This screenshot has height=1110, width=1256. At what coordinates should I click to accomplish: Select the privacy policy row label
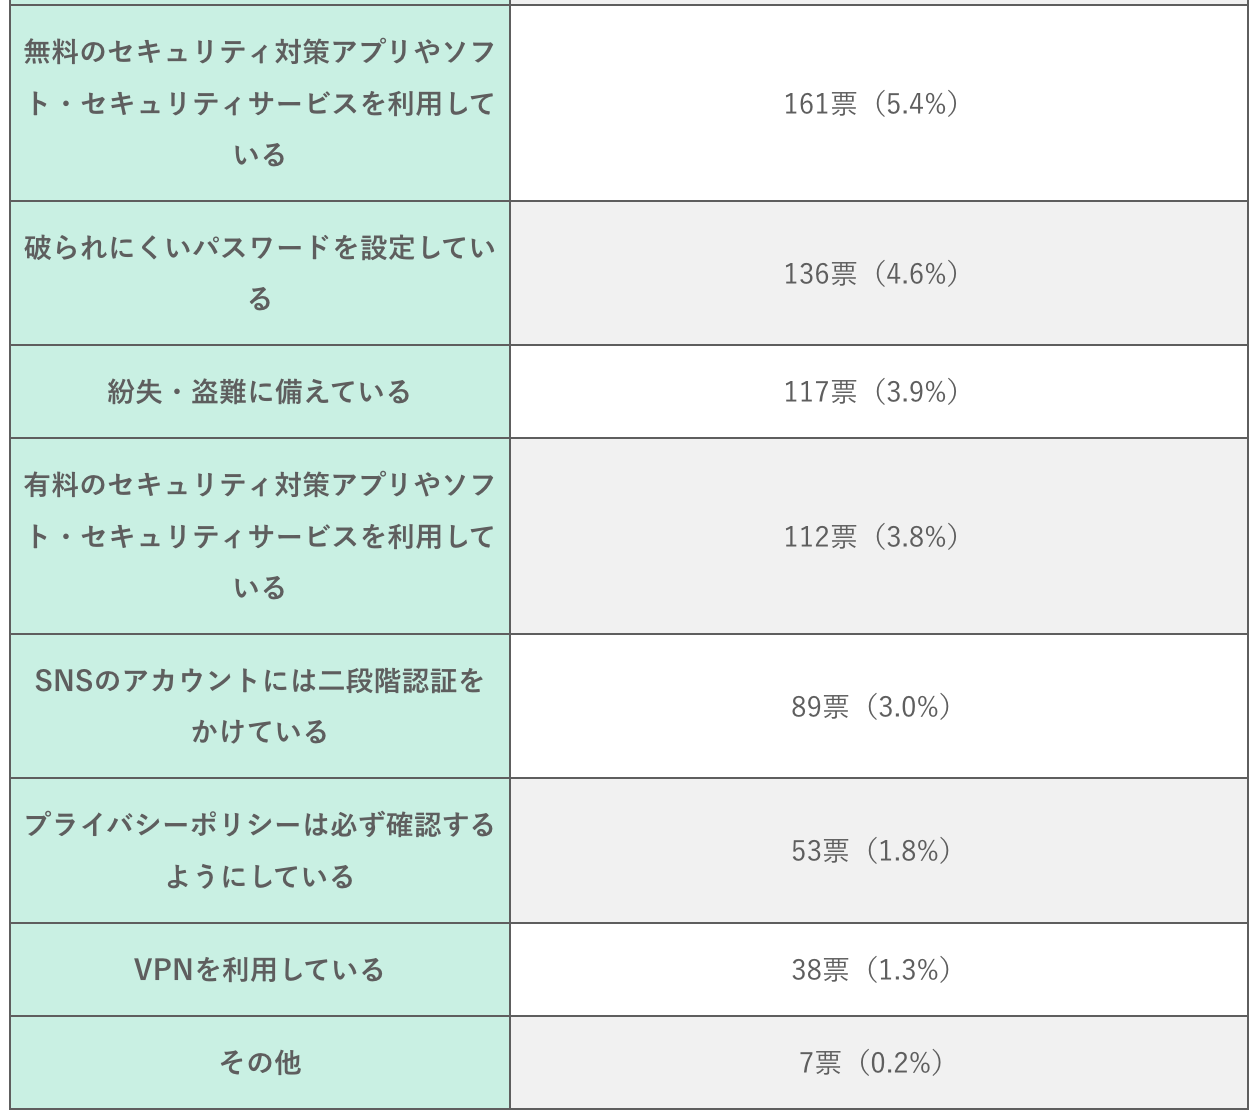pyautogui.click(x=260, y=851)
